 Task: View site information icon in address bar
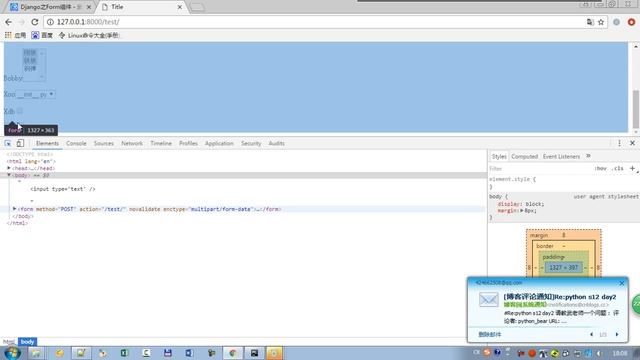coord(50,22)
